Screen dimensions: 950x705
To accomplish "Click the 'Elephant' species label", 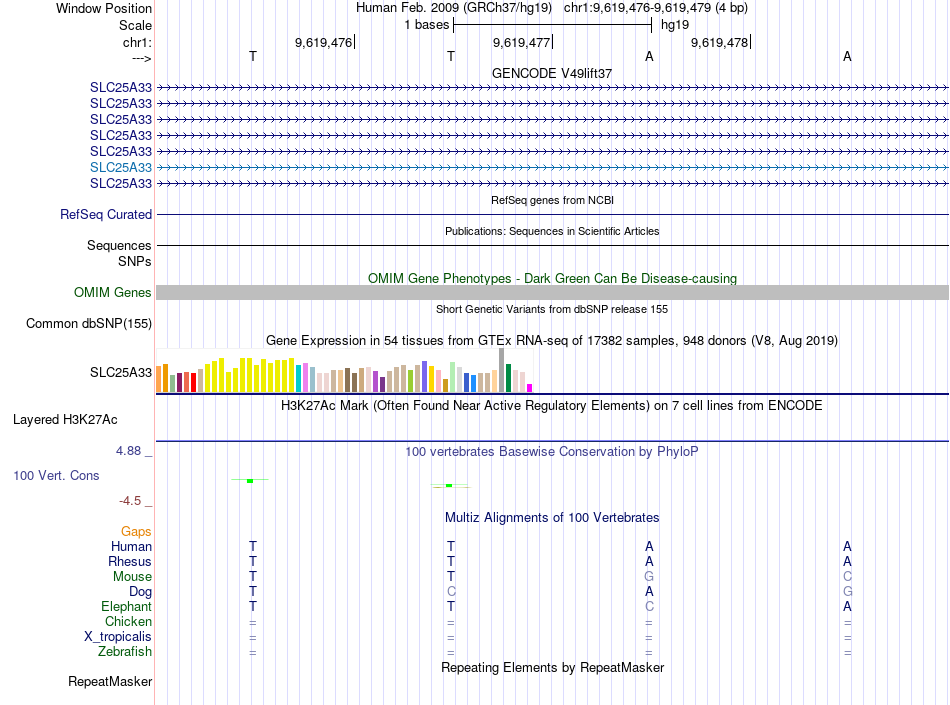I will pyautogui.click(x=127, y=607).
